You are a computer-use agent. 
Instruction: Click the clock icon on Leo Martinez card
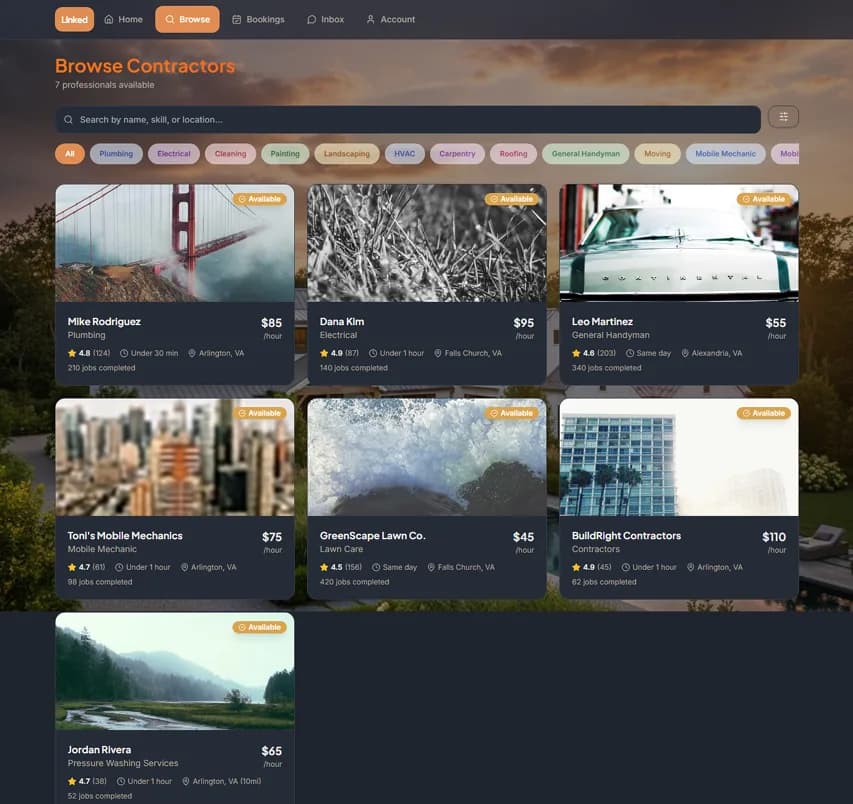pos(630,353)
